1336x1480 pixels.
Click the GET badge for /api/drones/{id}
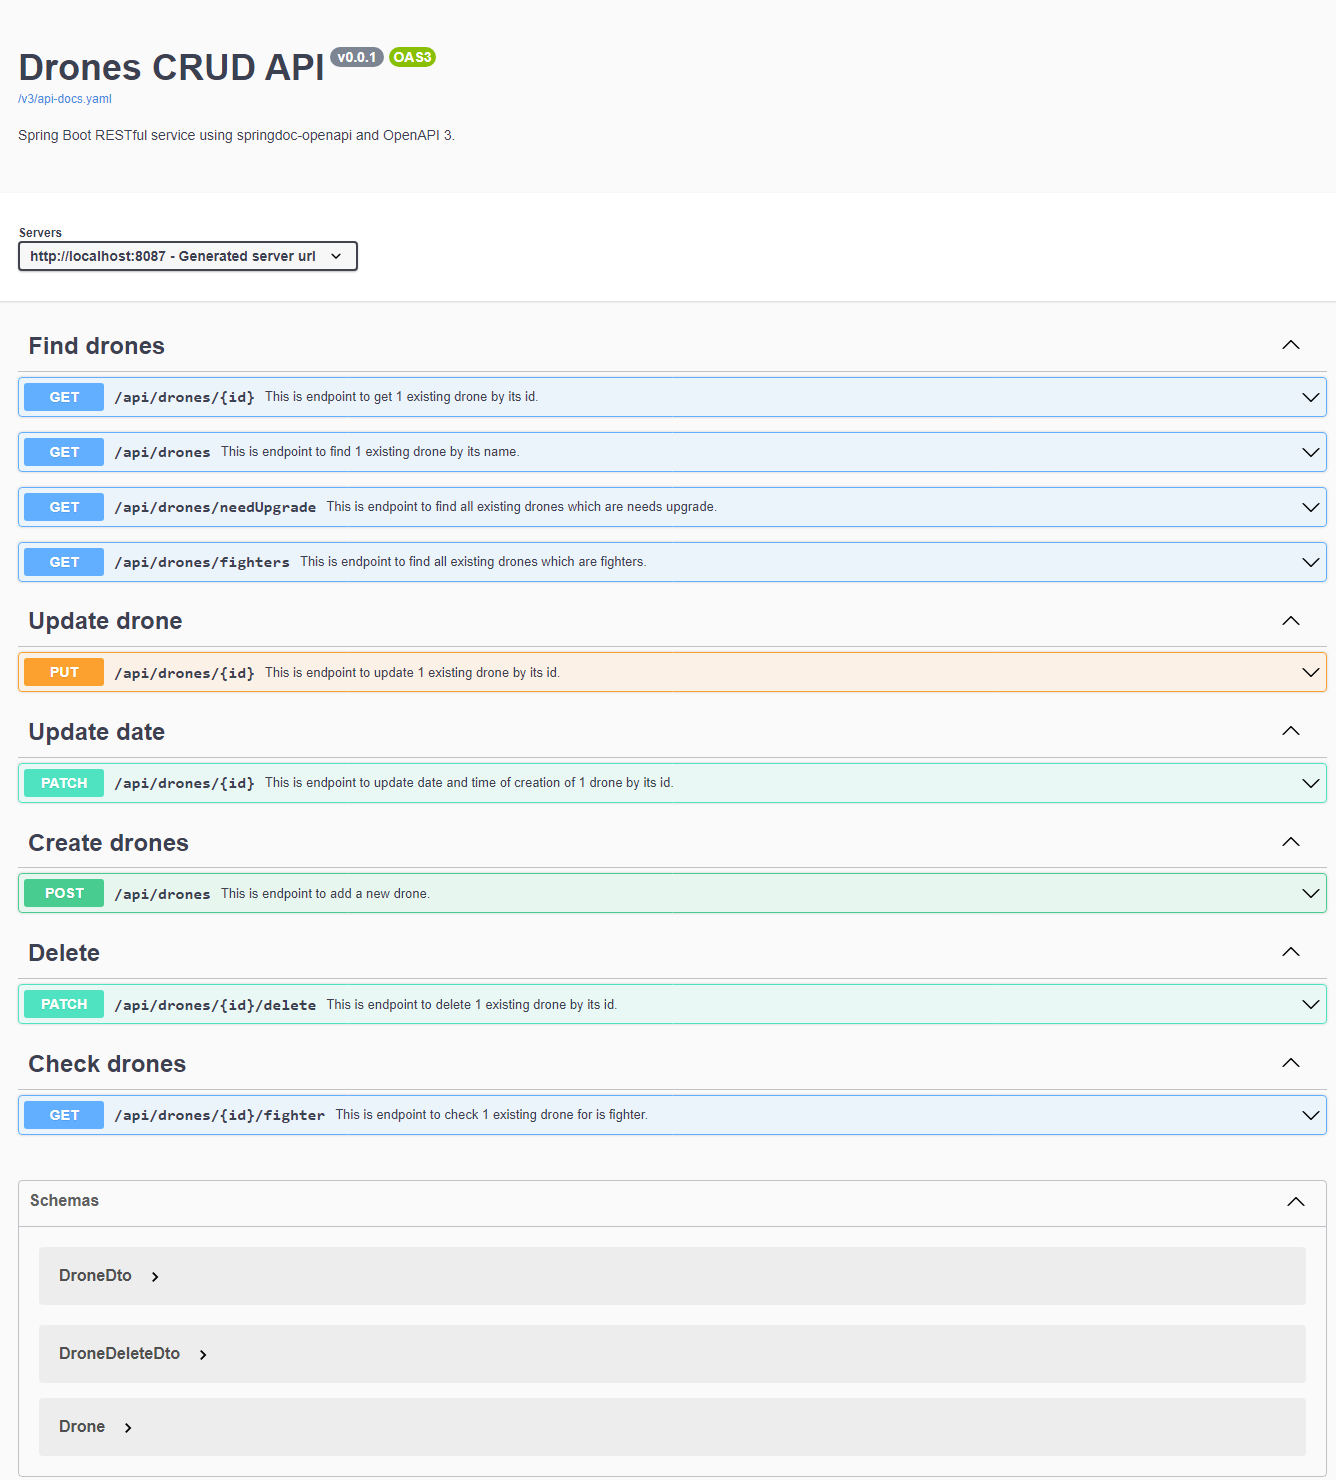(x=64, y=397)
